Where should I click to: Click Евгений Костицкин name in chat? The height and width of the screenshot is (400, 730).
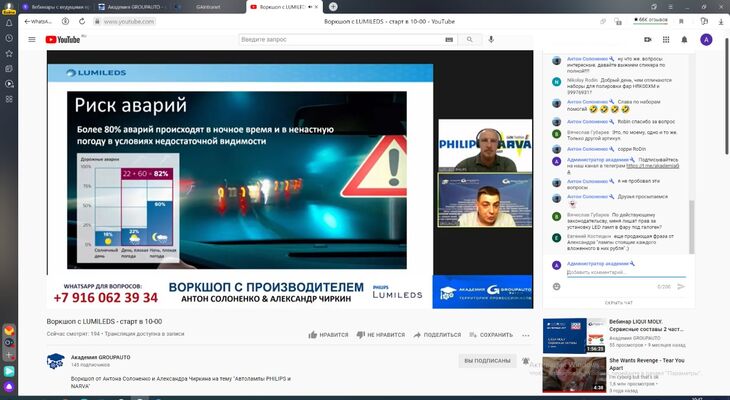(x=588, y=237)
